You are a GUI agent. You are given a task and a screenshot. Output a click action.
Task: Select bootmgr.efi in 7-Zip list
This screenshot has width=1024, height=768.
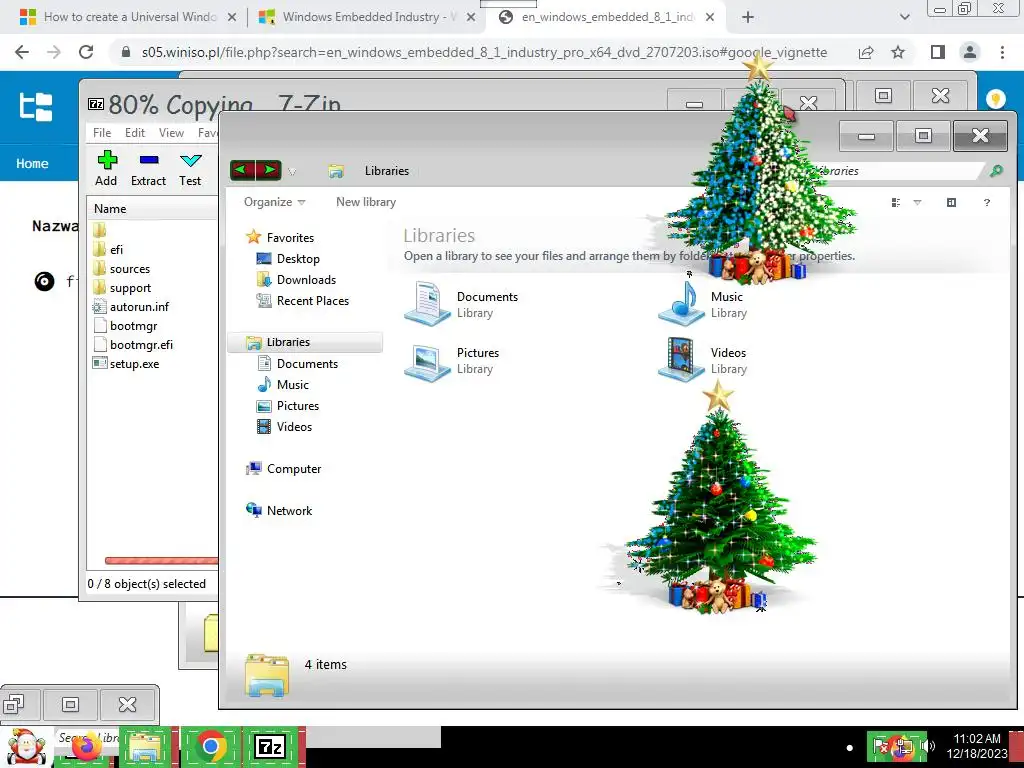tap(133, 345)
